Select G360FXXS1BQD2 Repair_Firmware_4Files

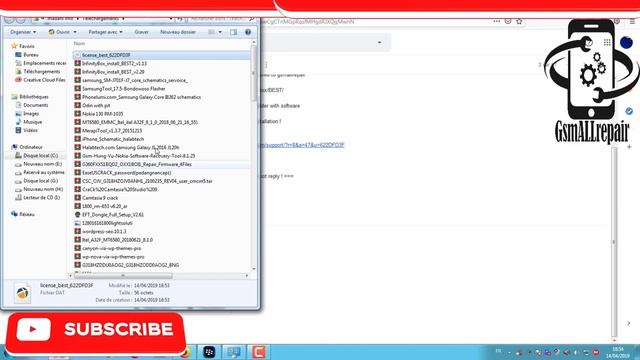pyautogui.click(x=137, y=164)
